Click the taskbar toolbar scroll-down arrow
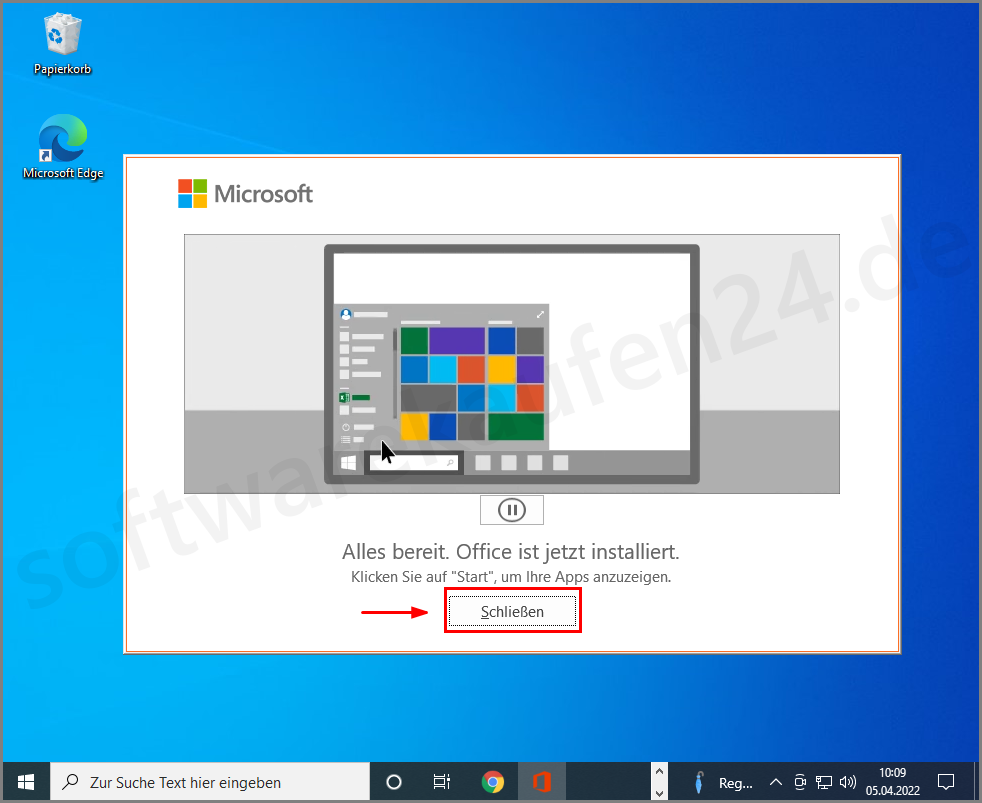 tap(659, 792)
